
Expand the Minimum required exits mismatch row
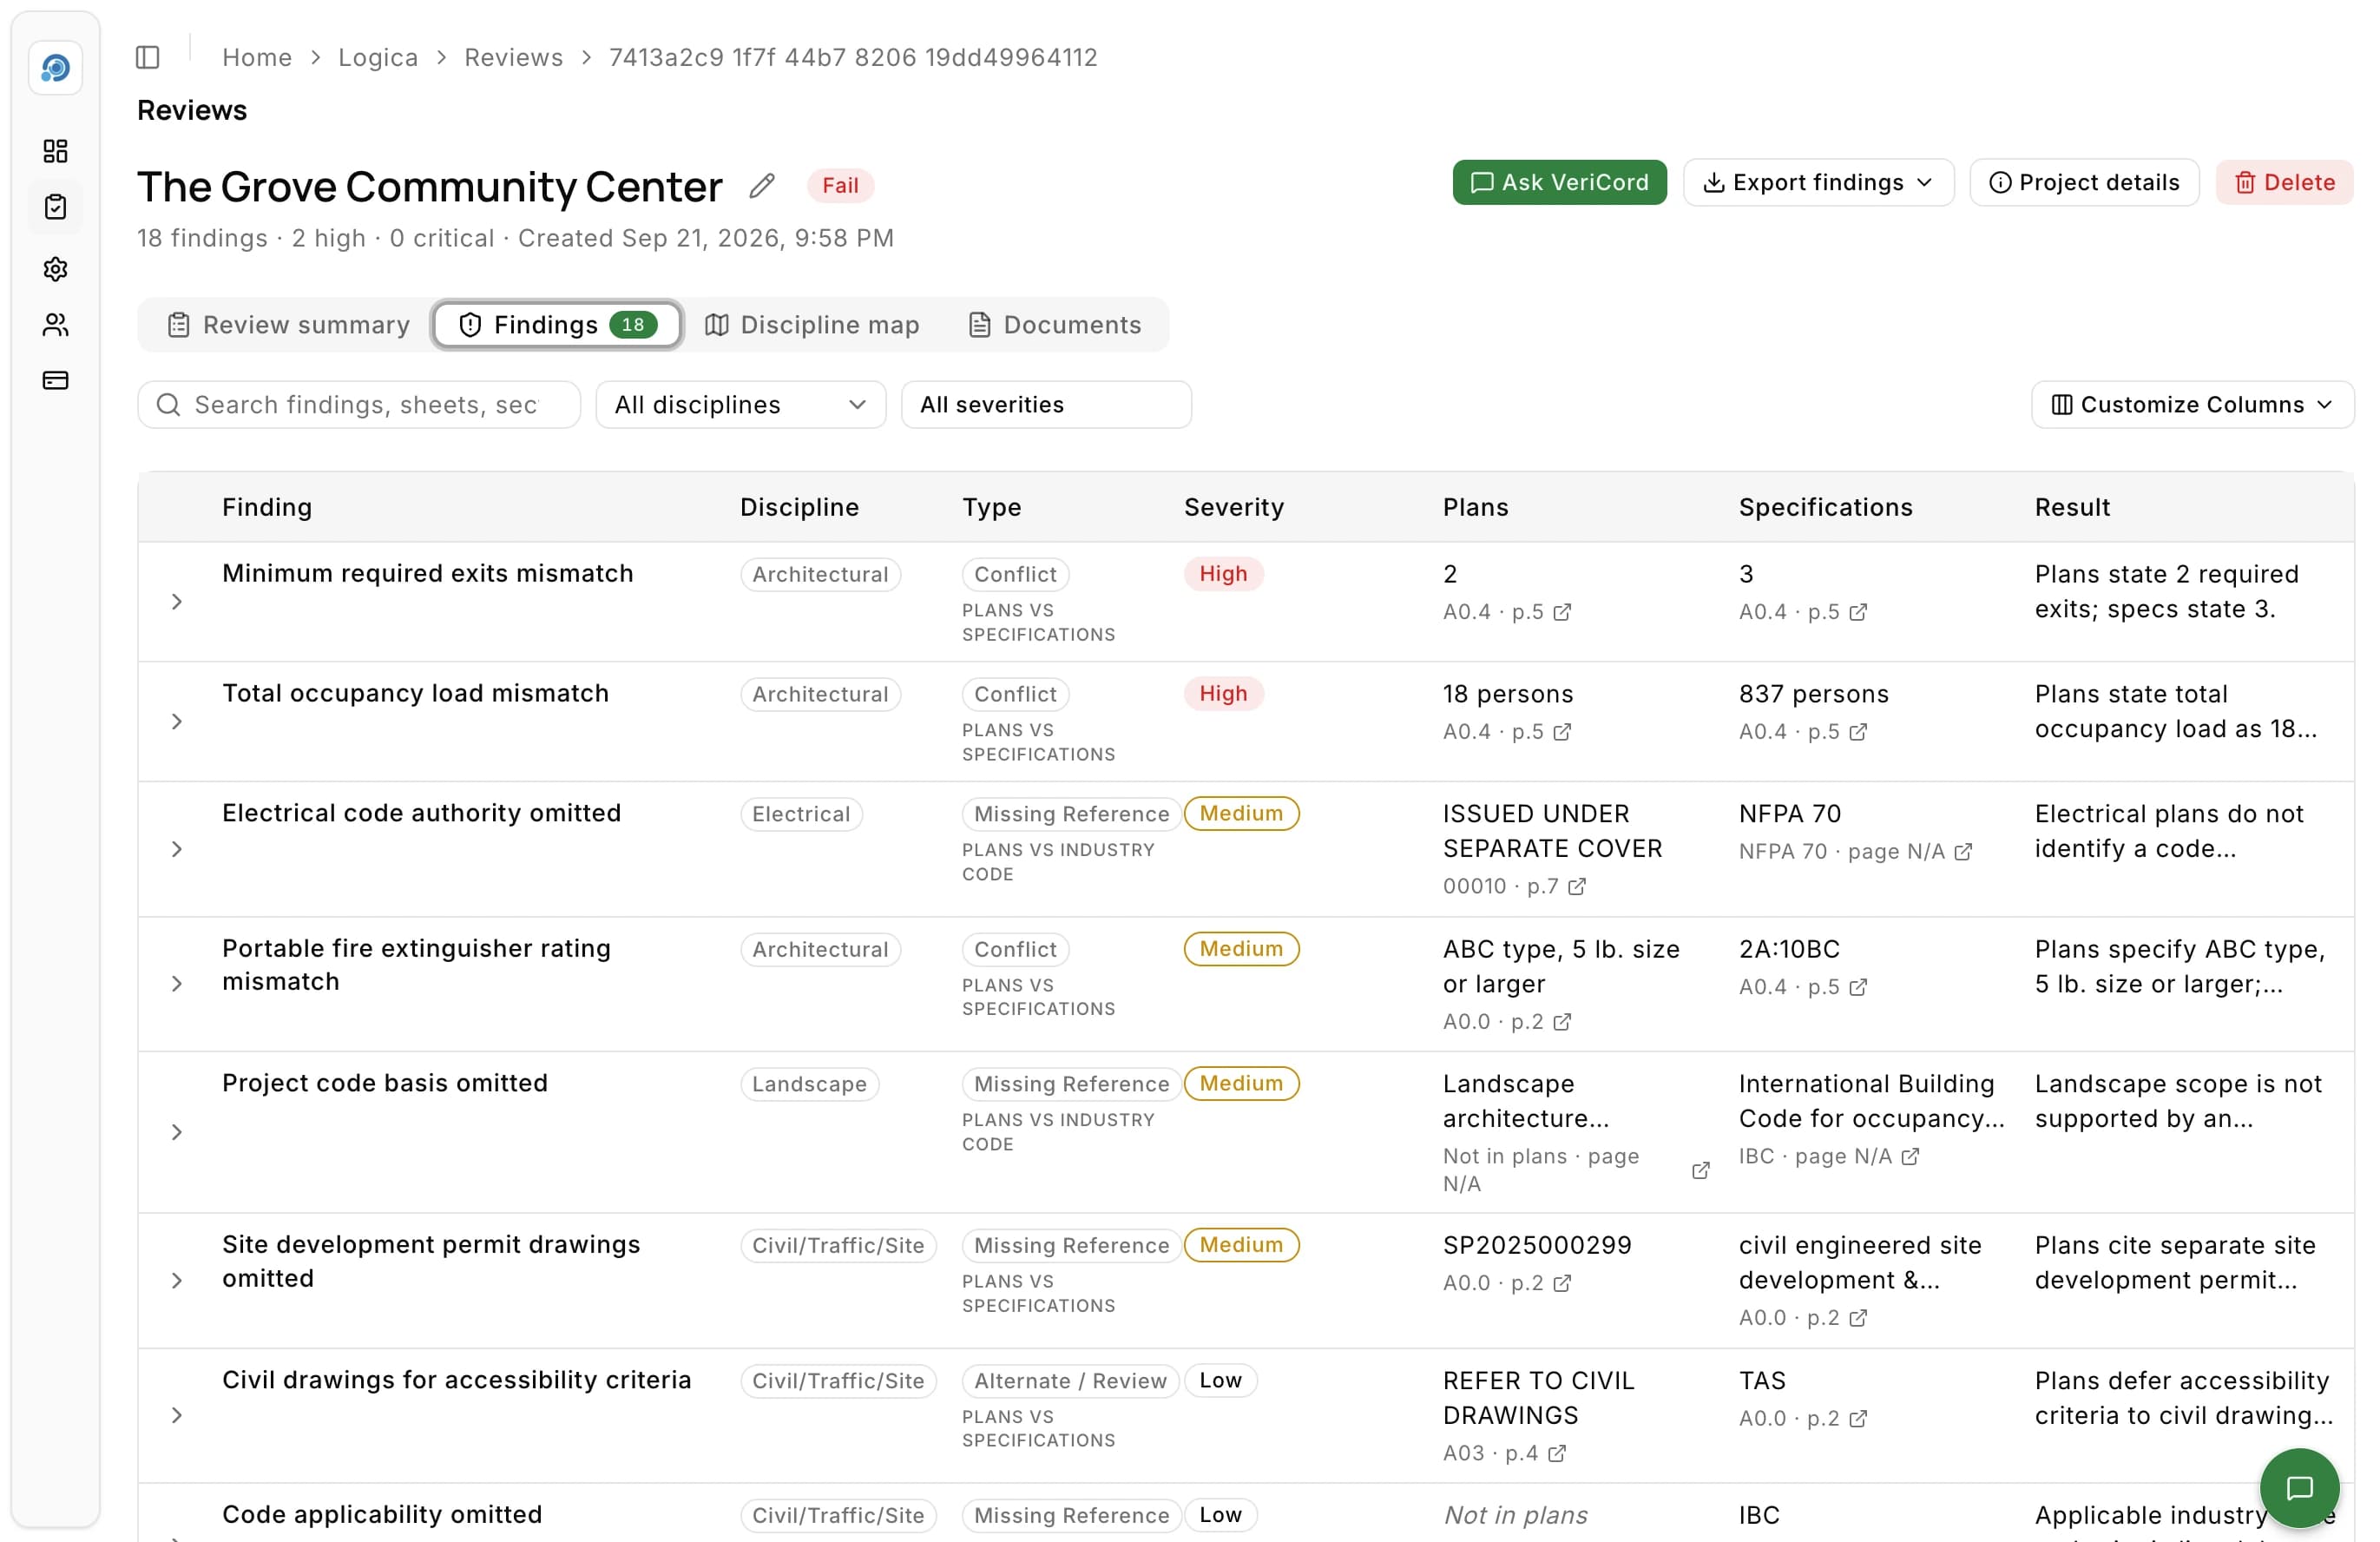coord(177,602)
